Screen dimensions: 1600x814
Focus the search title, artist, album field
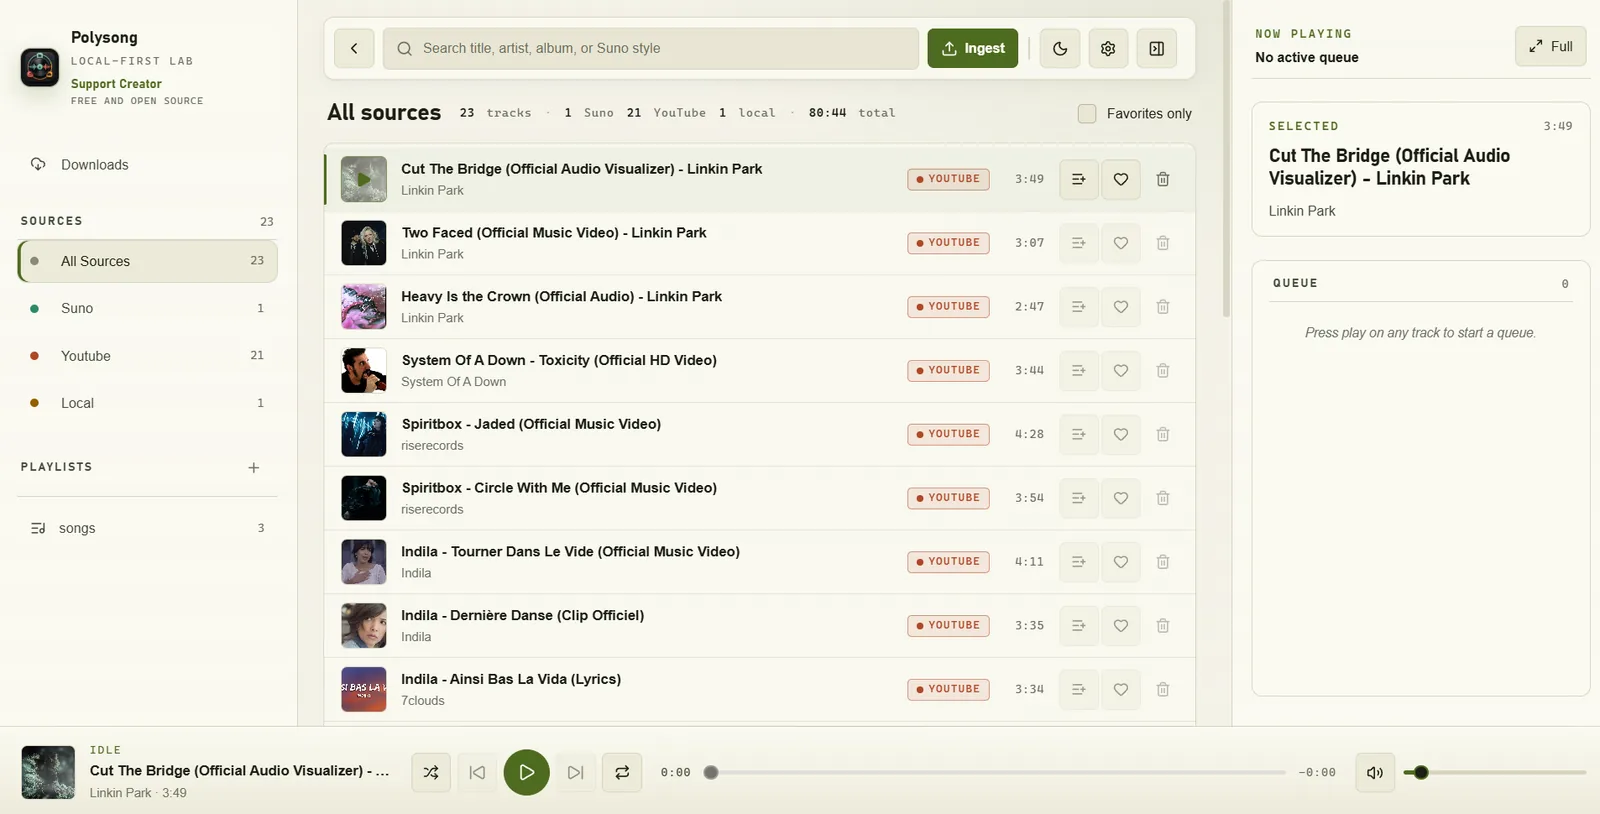651,48
